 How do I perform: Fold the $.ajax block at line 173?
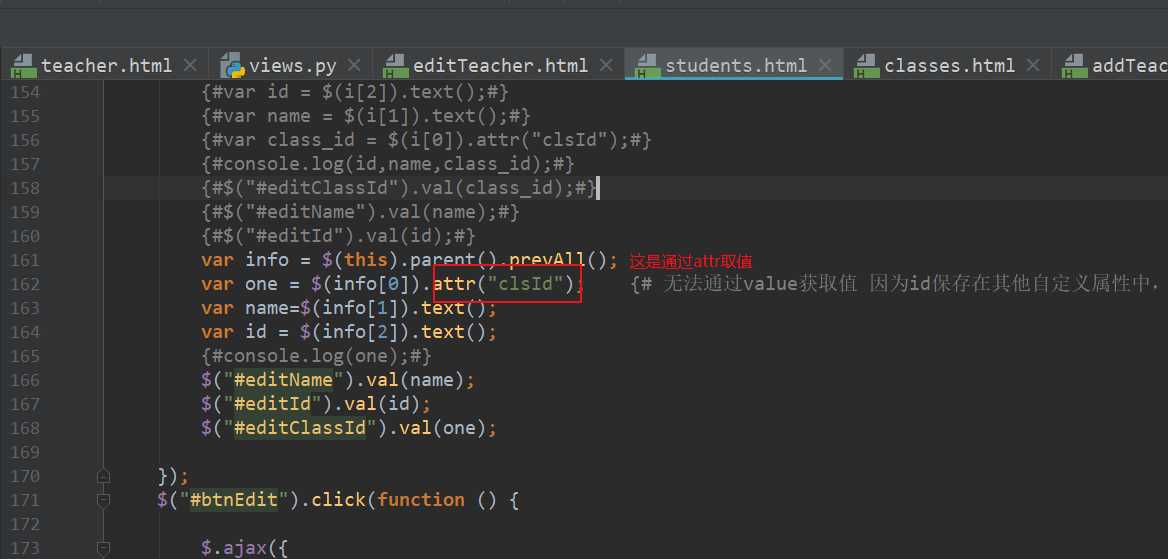104,548
